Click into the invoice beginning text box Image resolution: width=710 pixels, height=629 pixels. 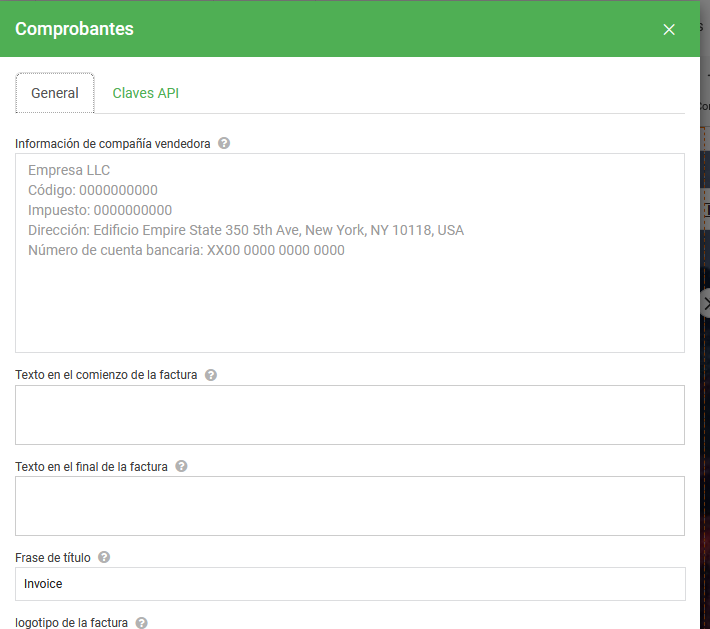tap(350, 415)
